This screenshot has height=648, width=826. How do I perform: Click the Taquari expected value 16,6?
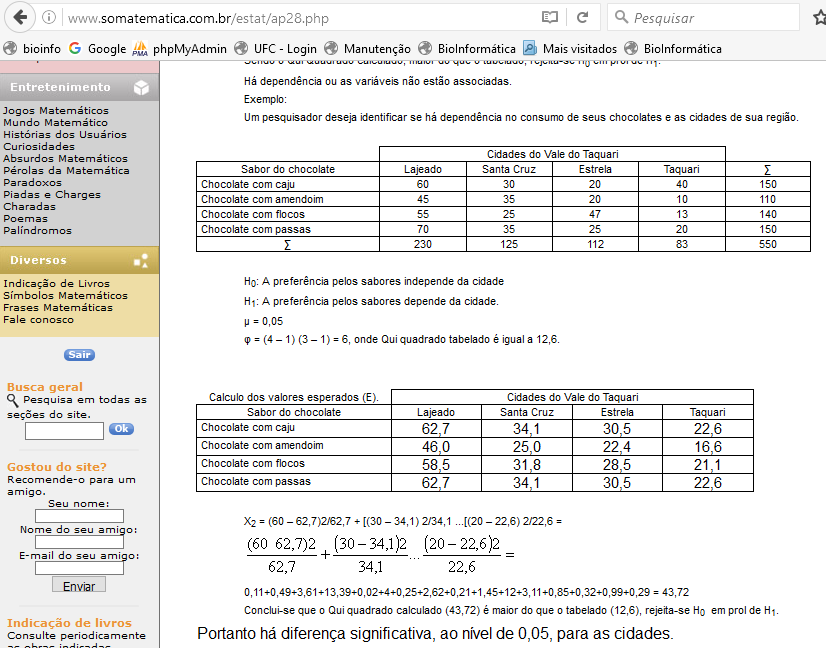pyautogui.click(x=707, y=447)
